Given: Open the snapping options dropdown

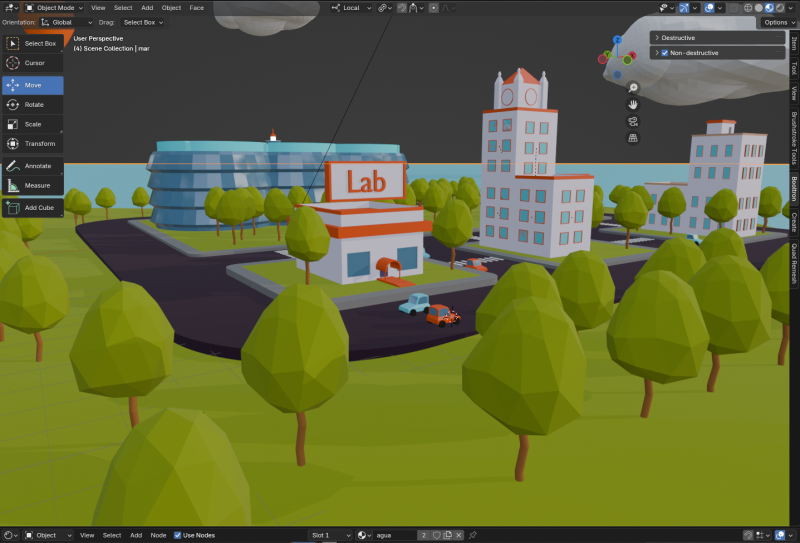Looking at the screenshot, I should 416,8.
